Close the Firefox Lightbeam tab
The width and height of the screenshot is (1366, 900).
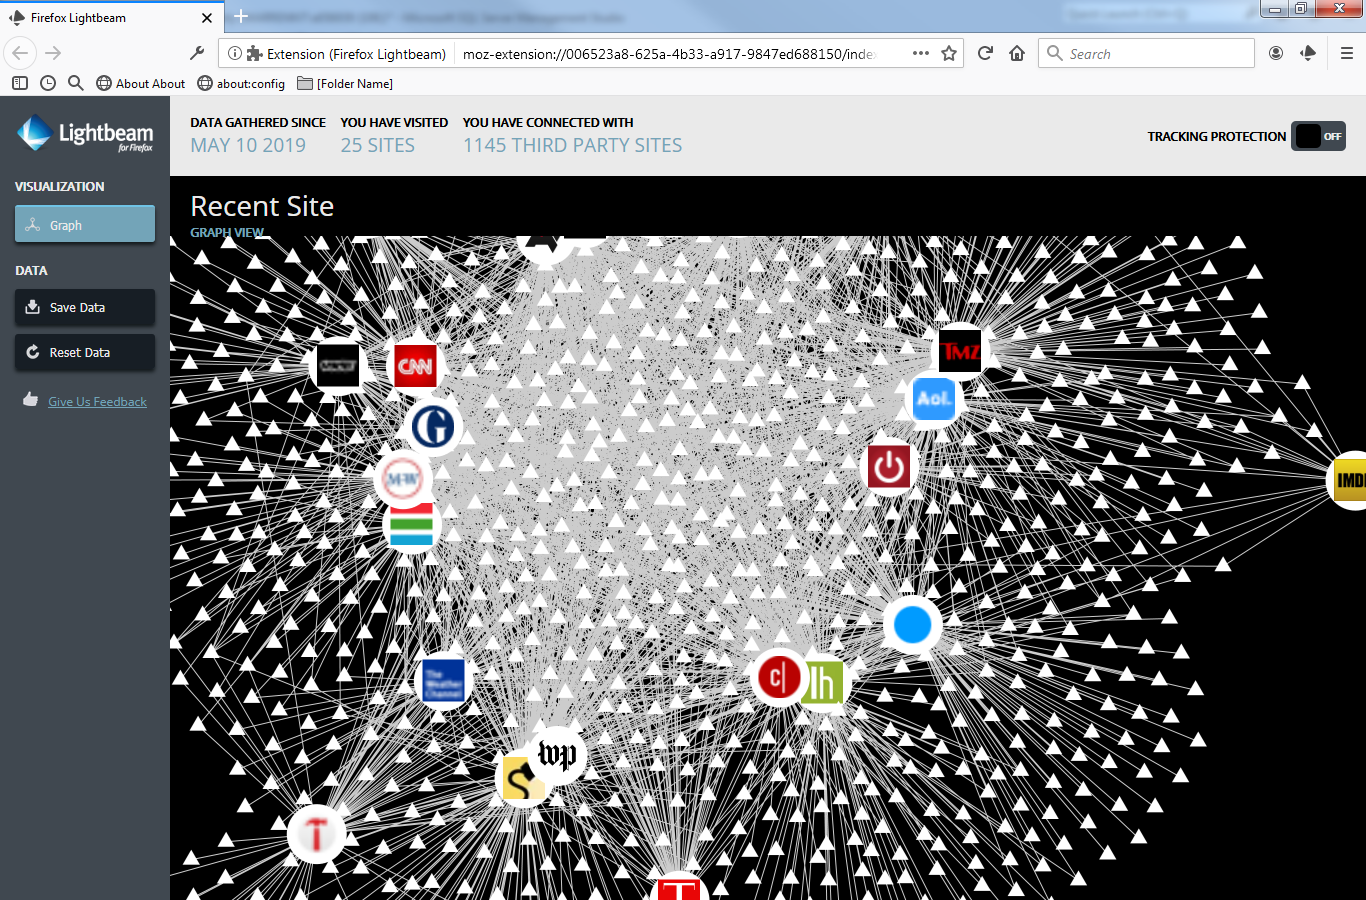click(207, 18)
